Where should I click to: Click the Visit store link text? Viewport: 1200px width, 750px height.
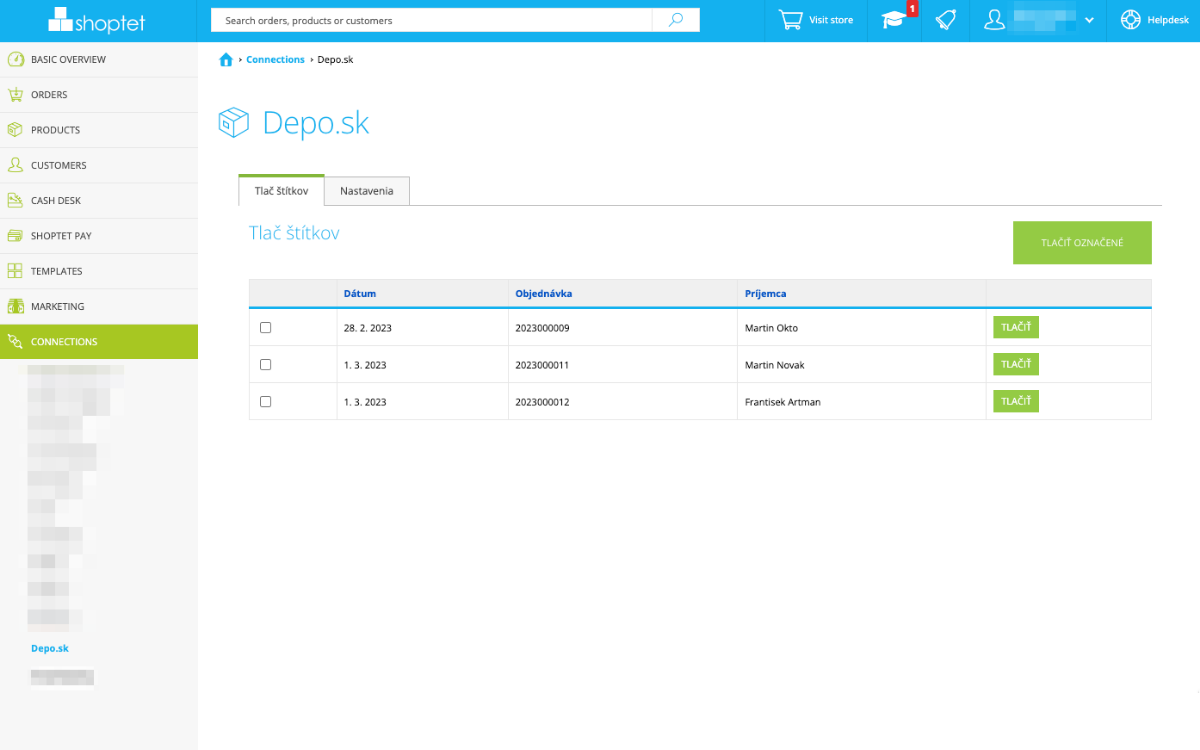coord(831,20)
